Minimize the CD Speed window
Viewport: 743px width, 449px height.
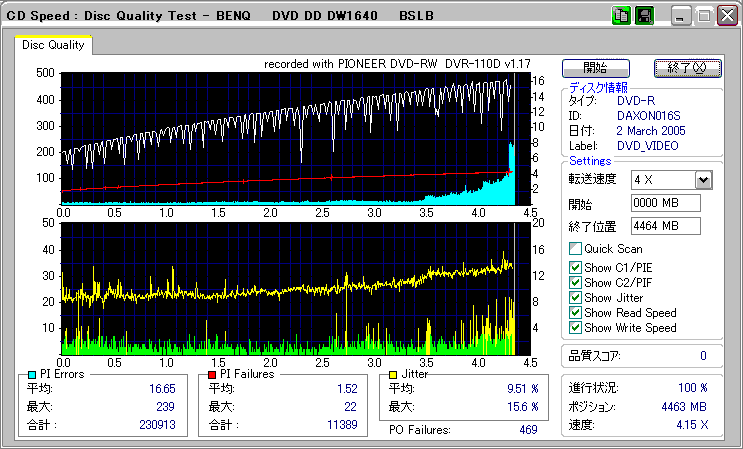tap(681, 16)
